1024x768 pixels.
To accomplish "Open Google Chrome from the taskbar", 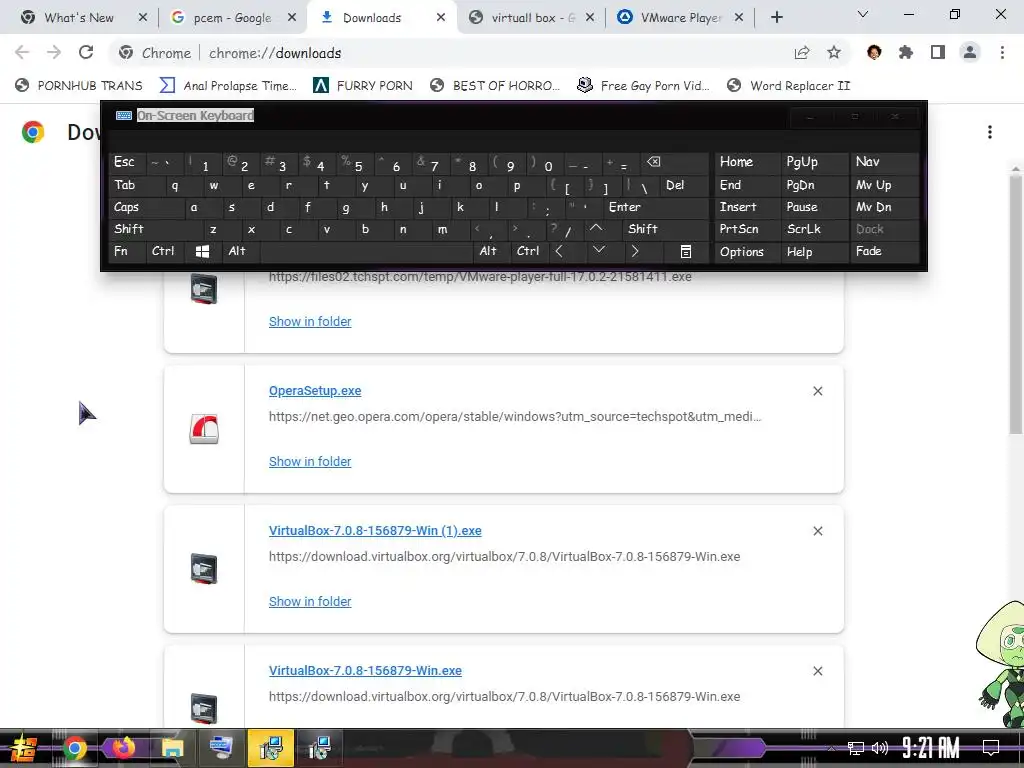I will point(74,748).
